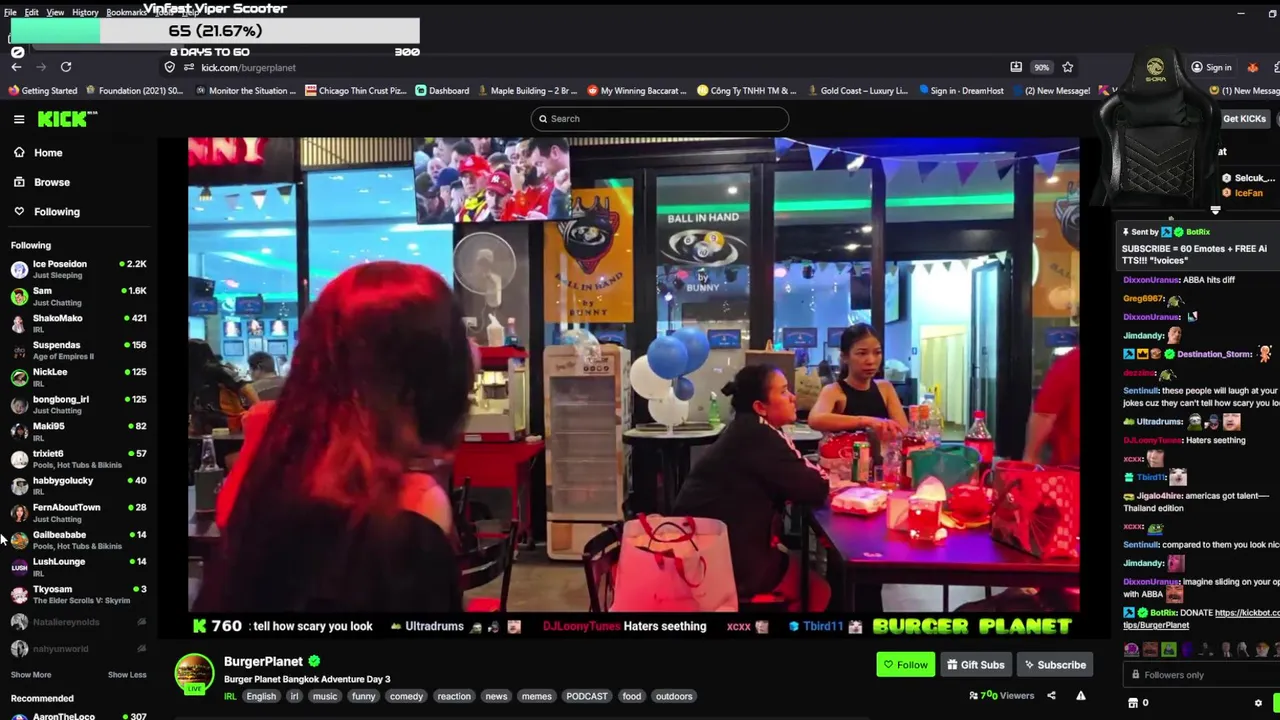1280x720 pixels.
Task: Open the Gold Coast – Luxury bookmark
Action: point(857,91)
